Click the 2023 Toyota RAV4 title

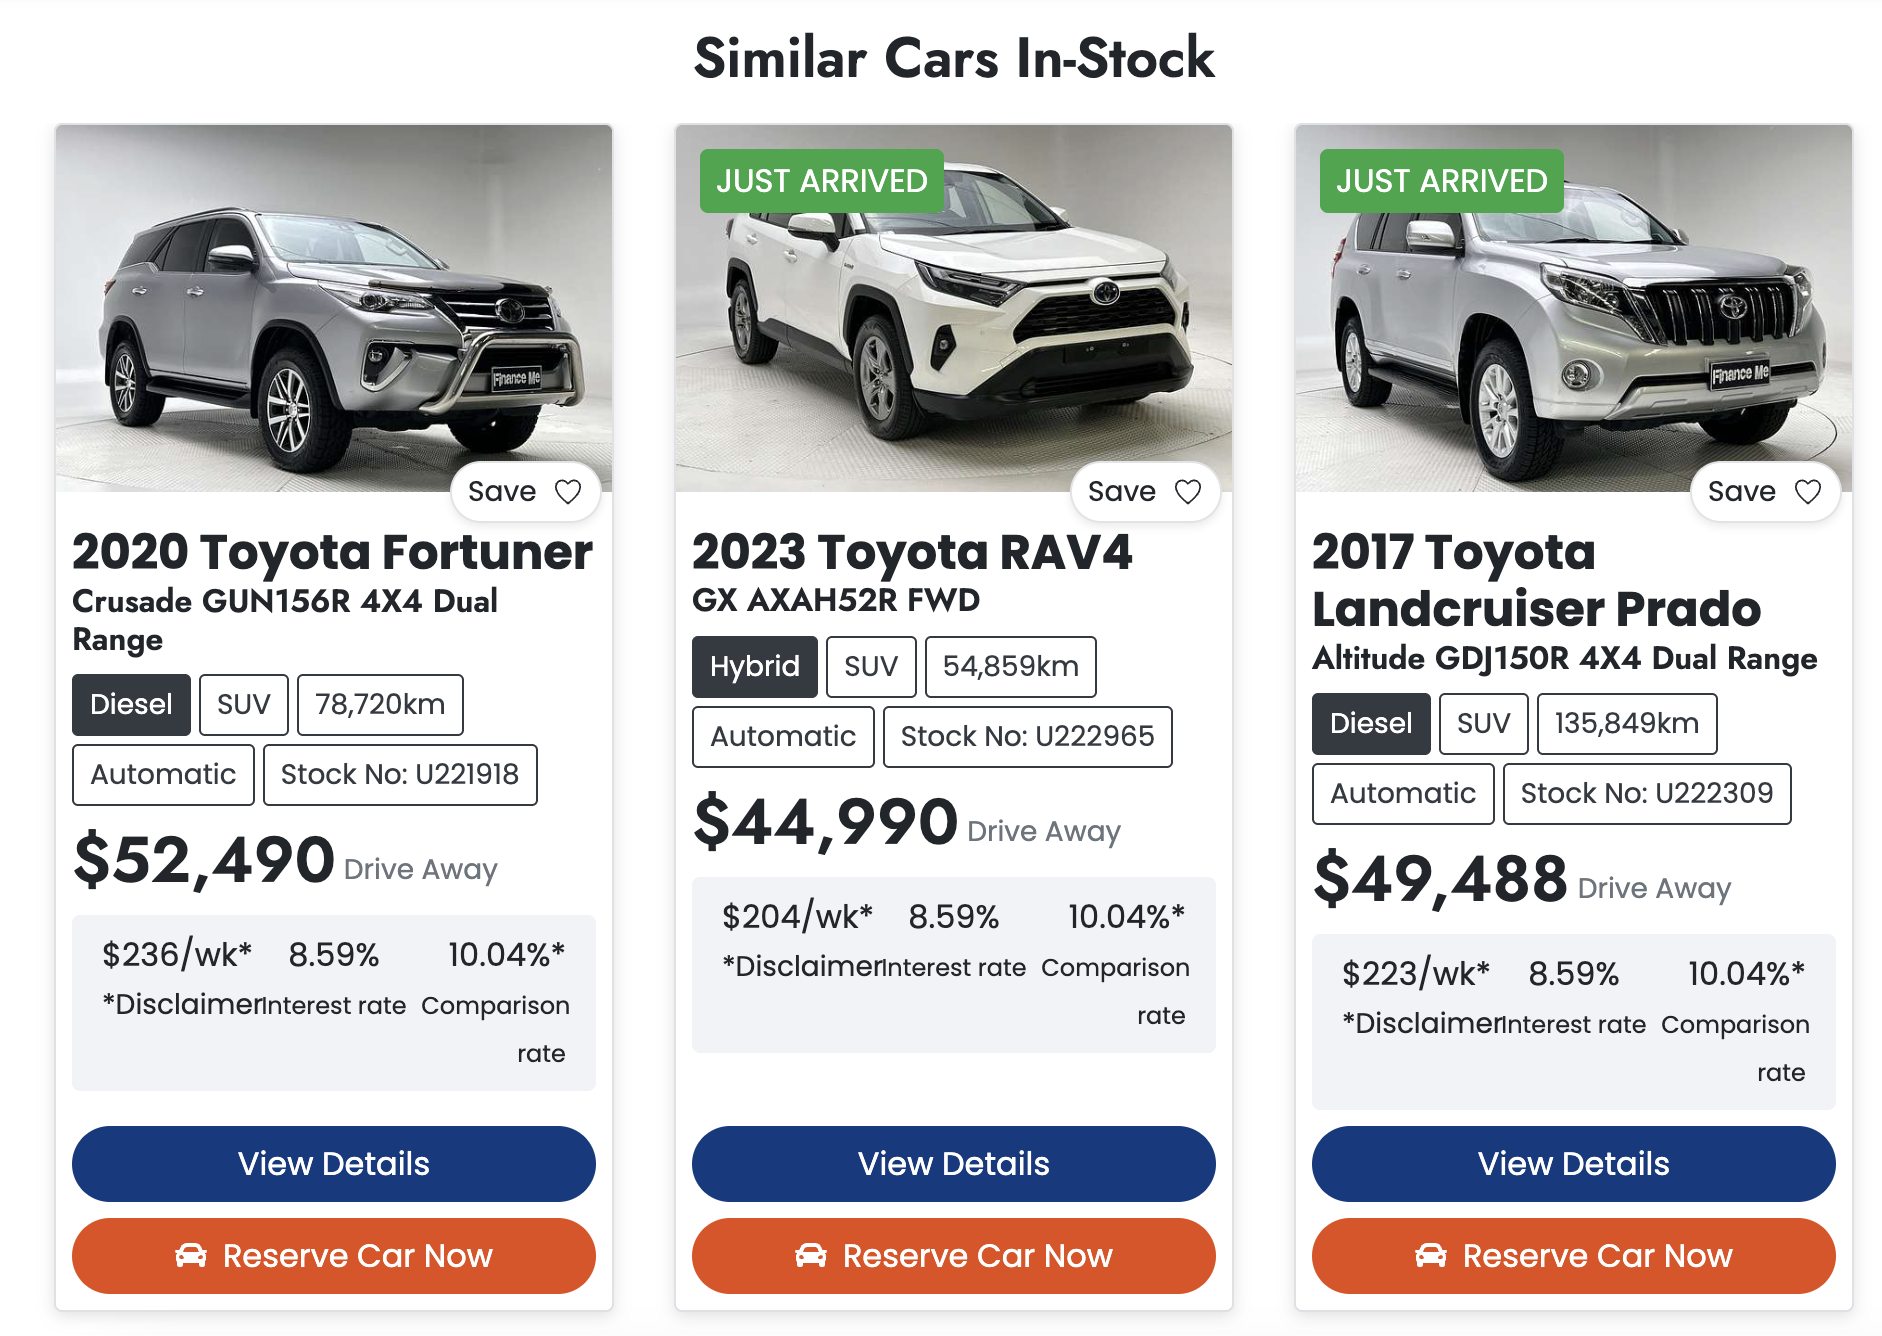pyautogui.click(x=912, y=552)
